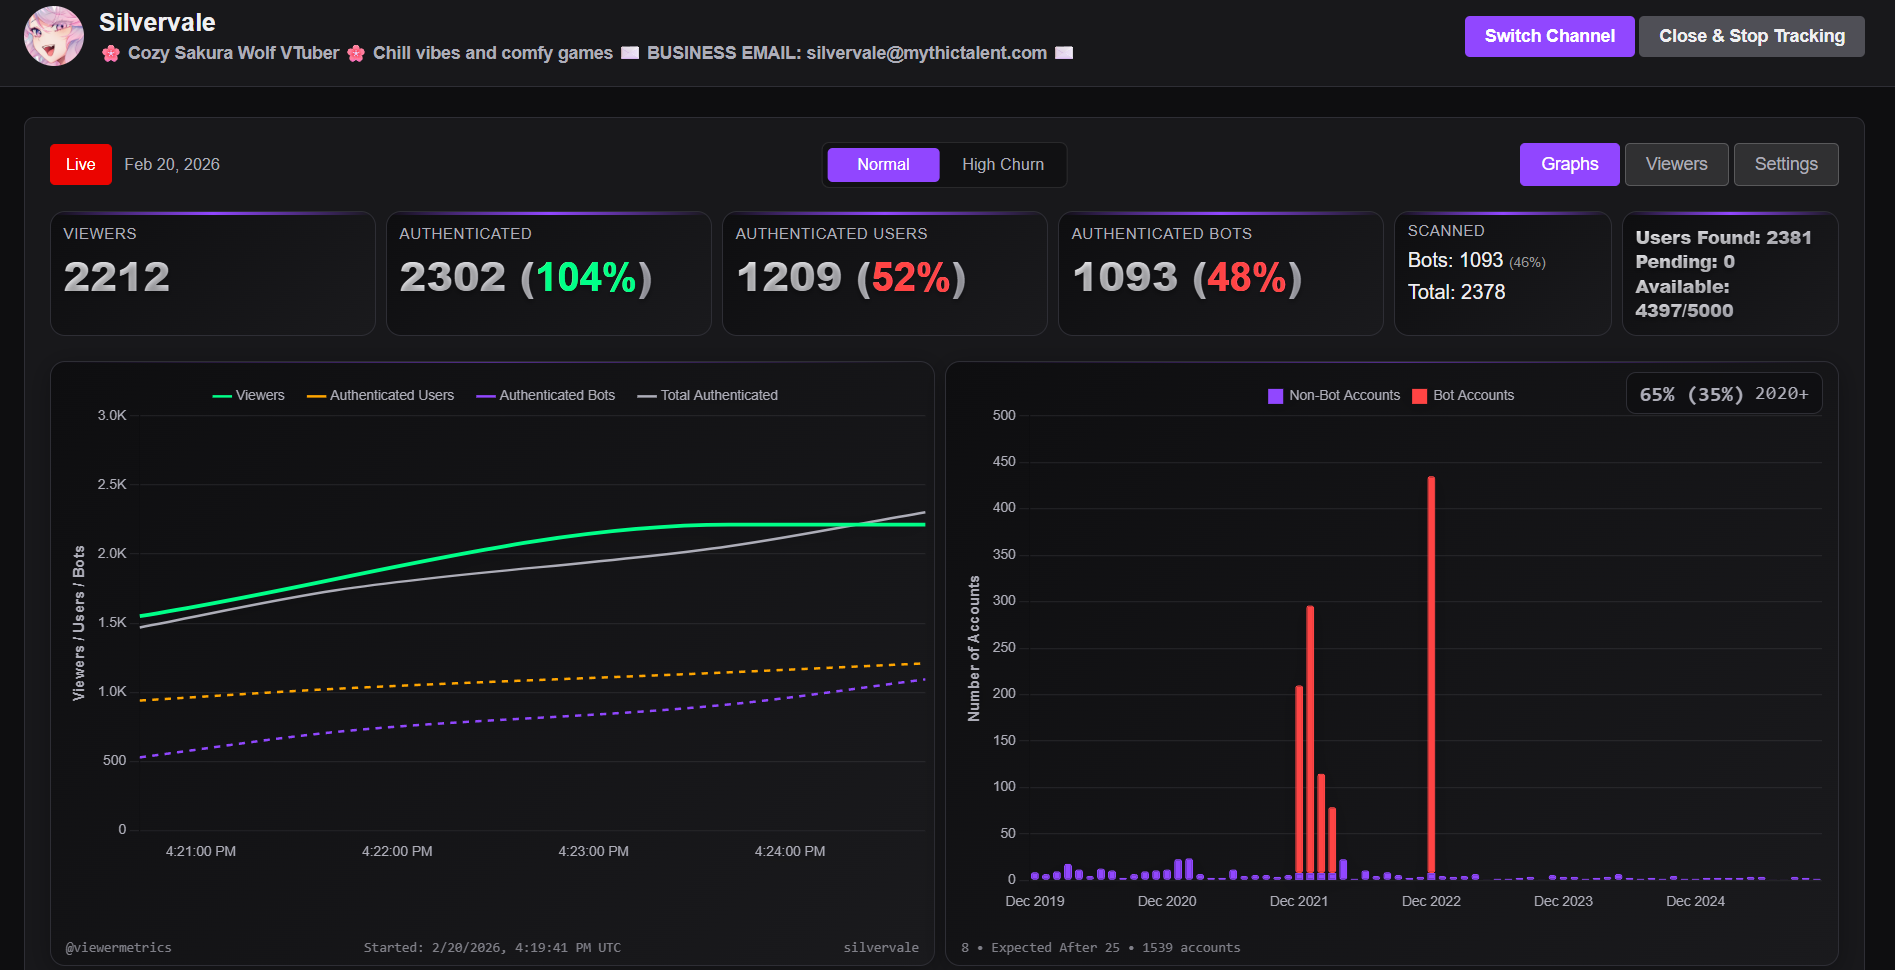Open the Viewers tab
The image size is (1896, 970).
point(1676,164)
